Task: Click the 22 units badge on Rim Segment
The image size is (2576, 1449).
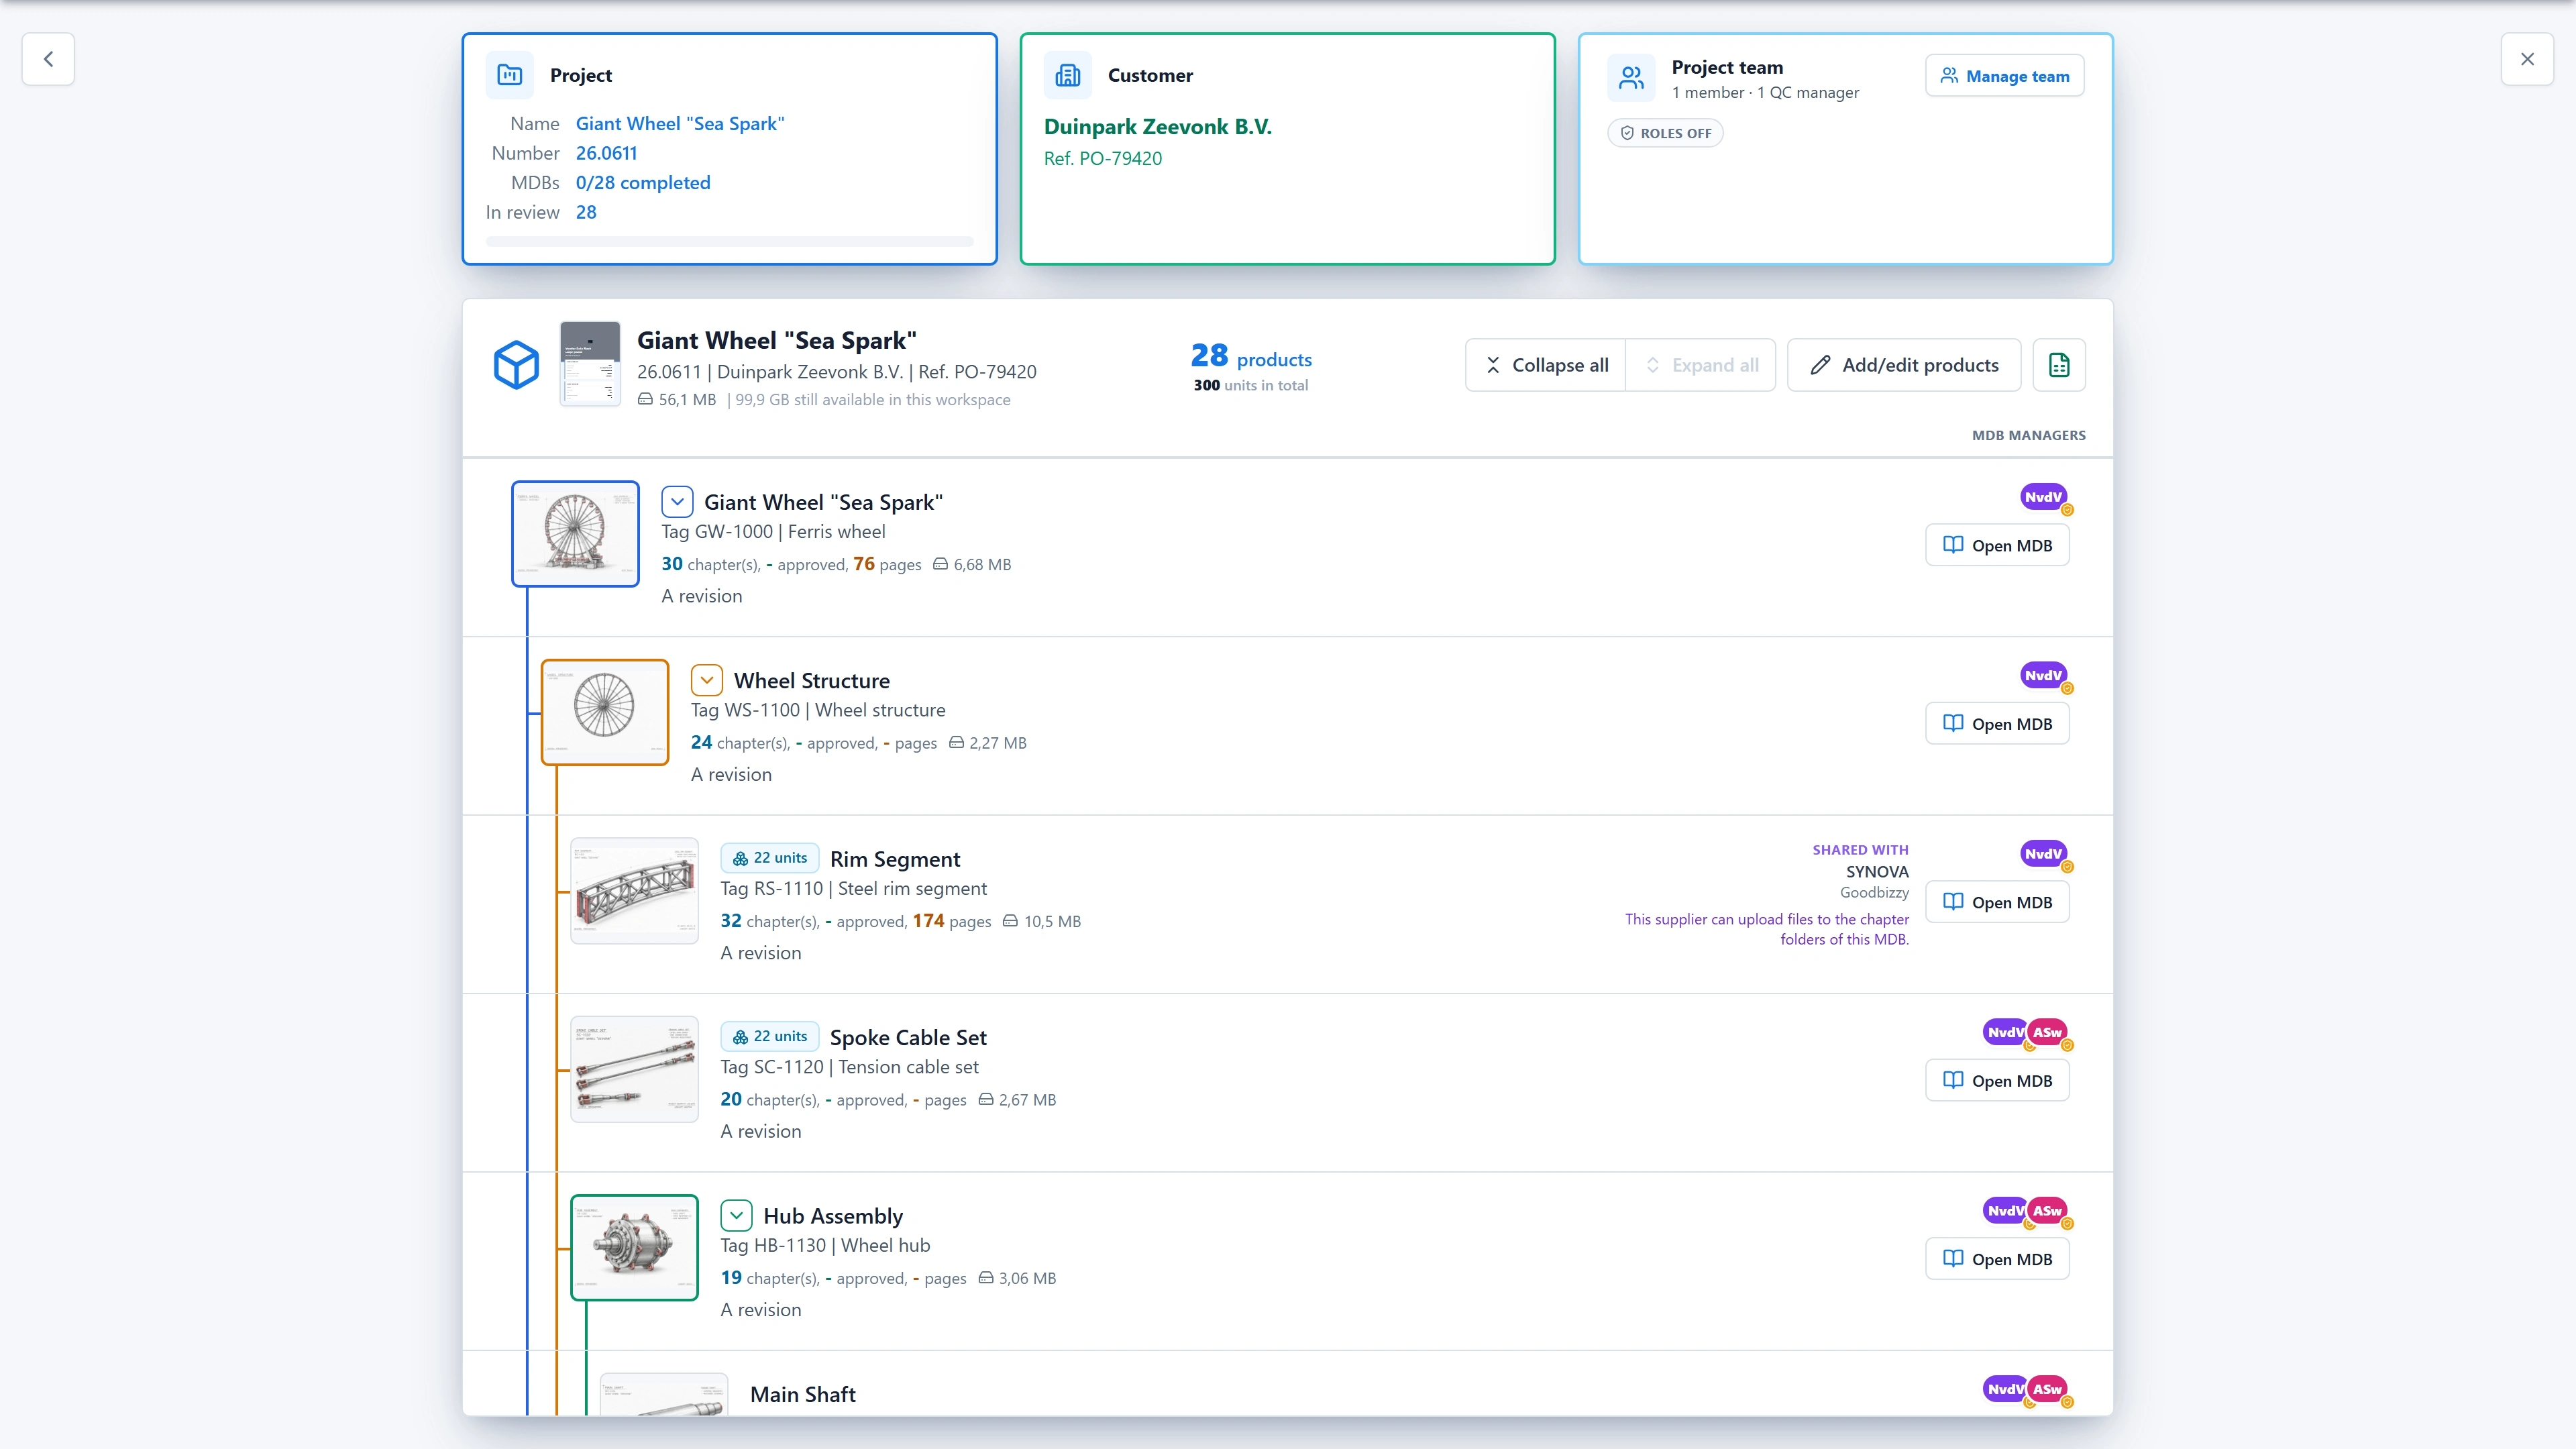Action: pyautogui.click(x=770, y=858)
